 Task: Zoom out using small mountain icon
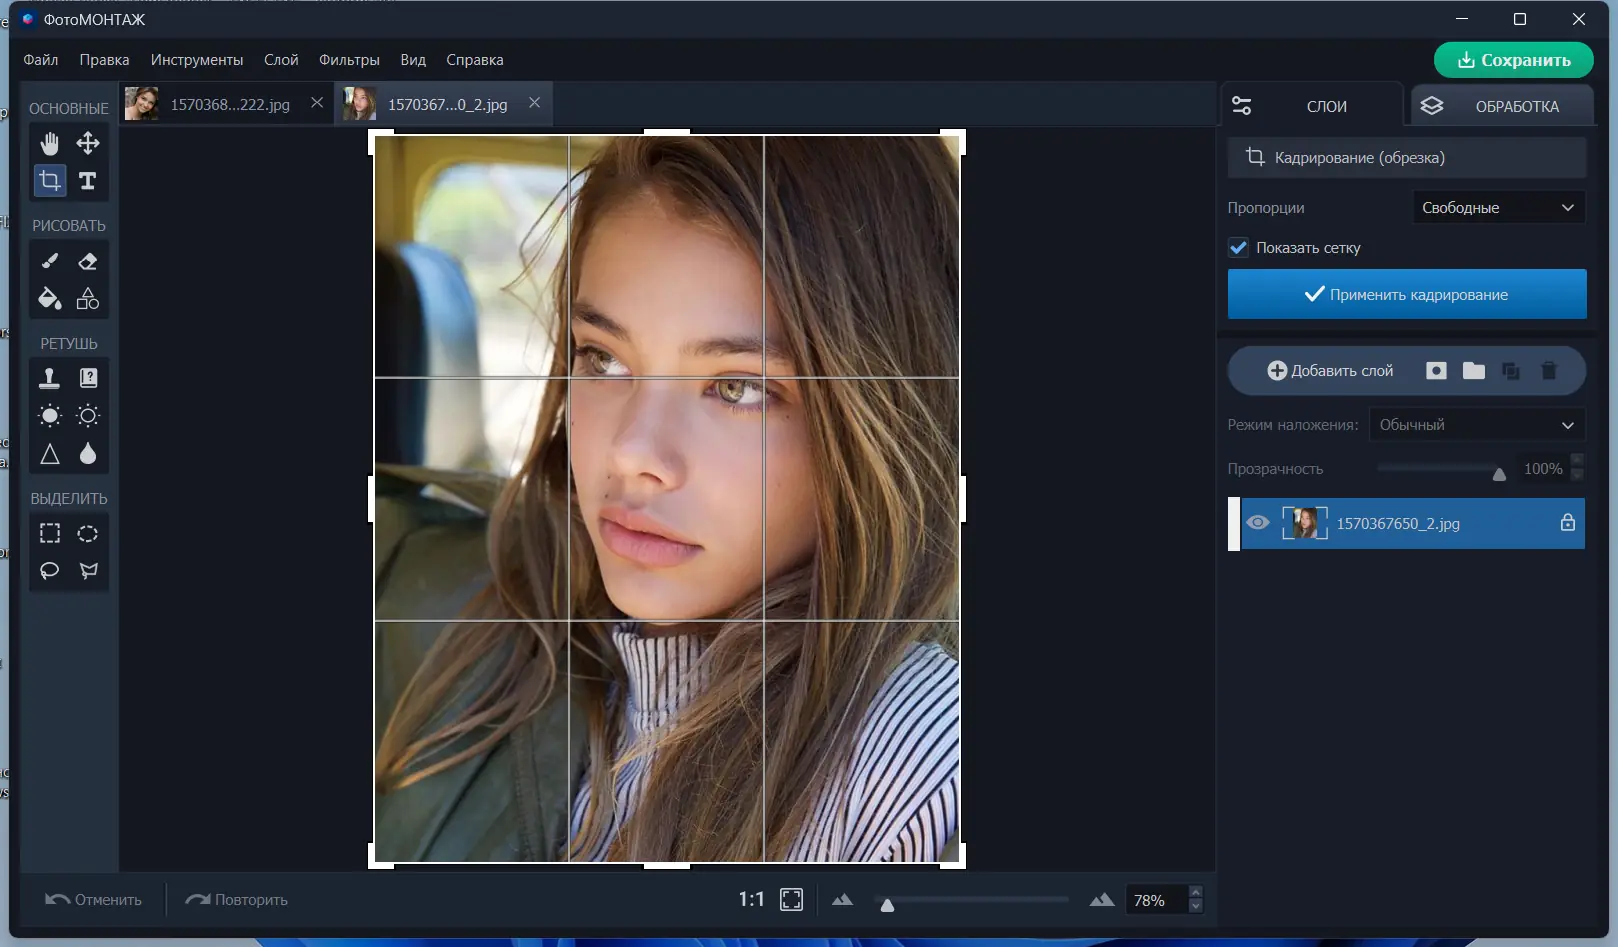pyautogui.click(x=842, y=900)
